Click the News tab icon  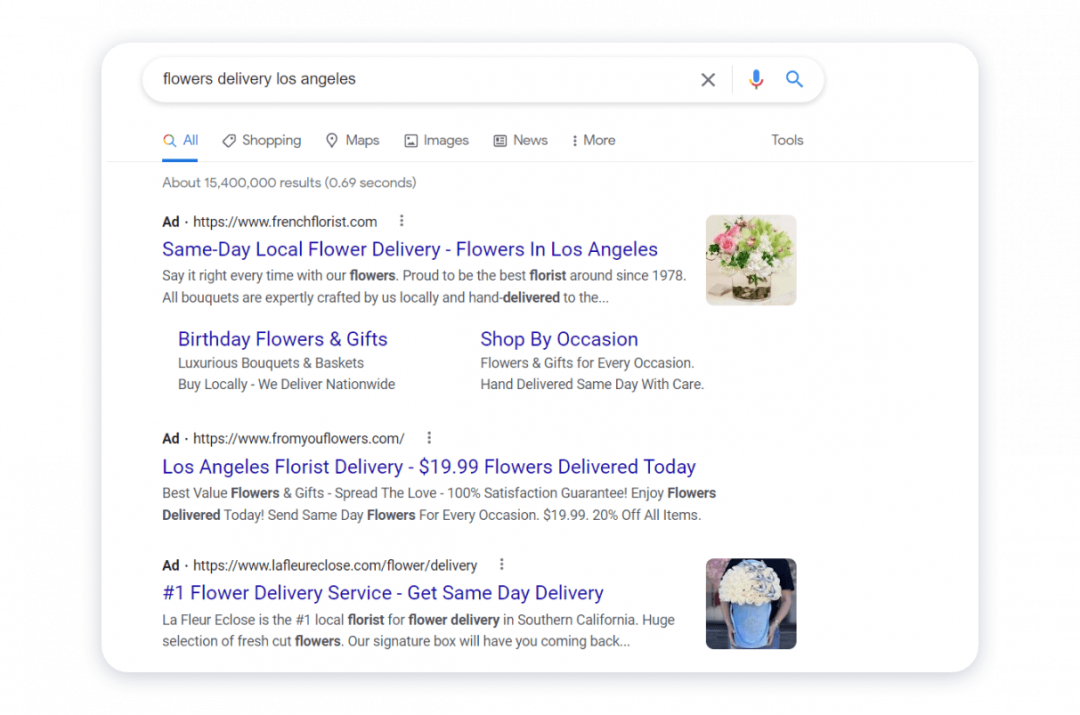coord(500,140)
